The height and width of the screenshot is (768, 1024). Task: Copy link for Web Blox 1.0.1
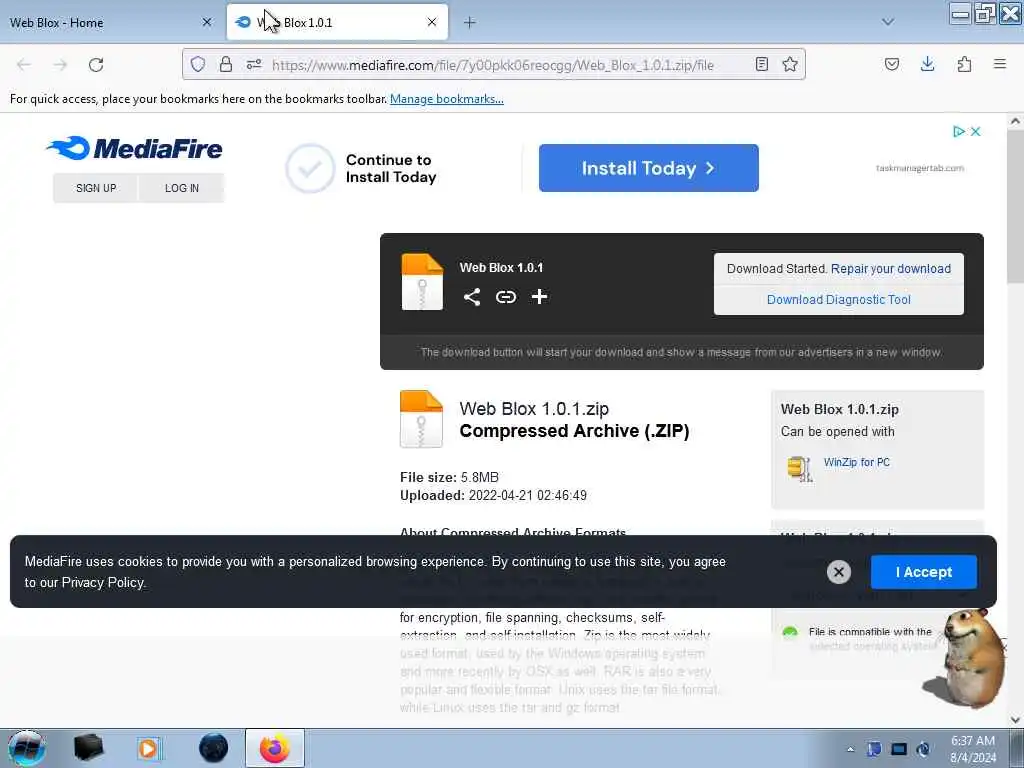pyautogui.click(x=505, y=297)
